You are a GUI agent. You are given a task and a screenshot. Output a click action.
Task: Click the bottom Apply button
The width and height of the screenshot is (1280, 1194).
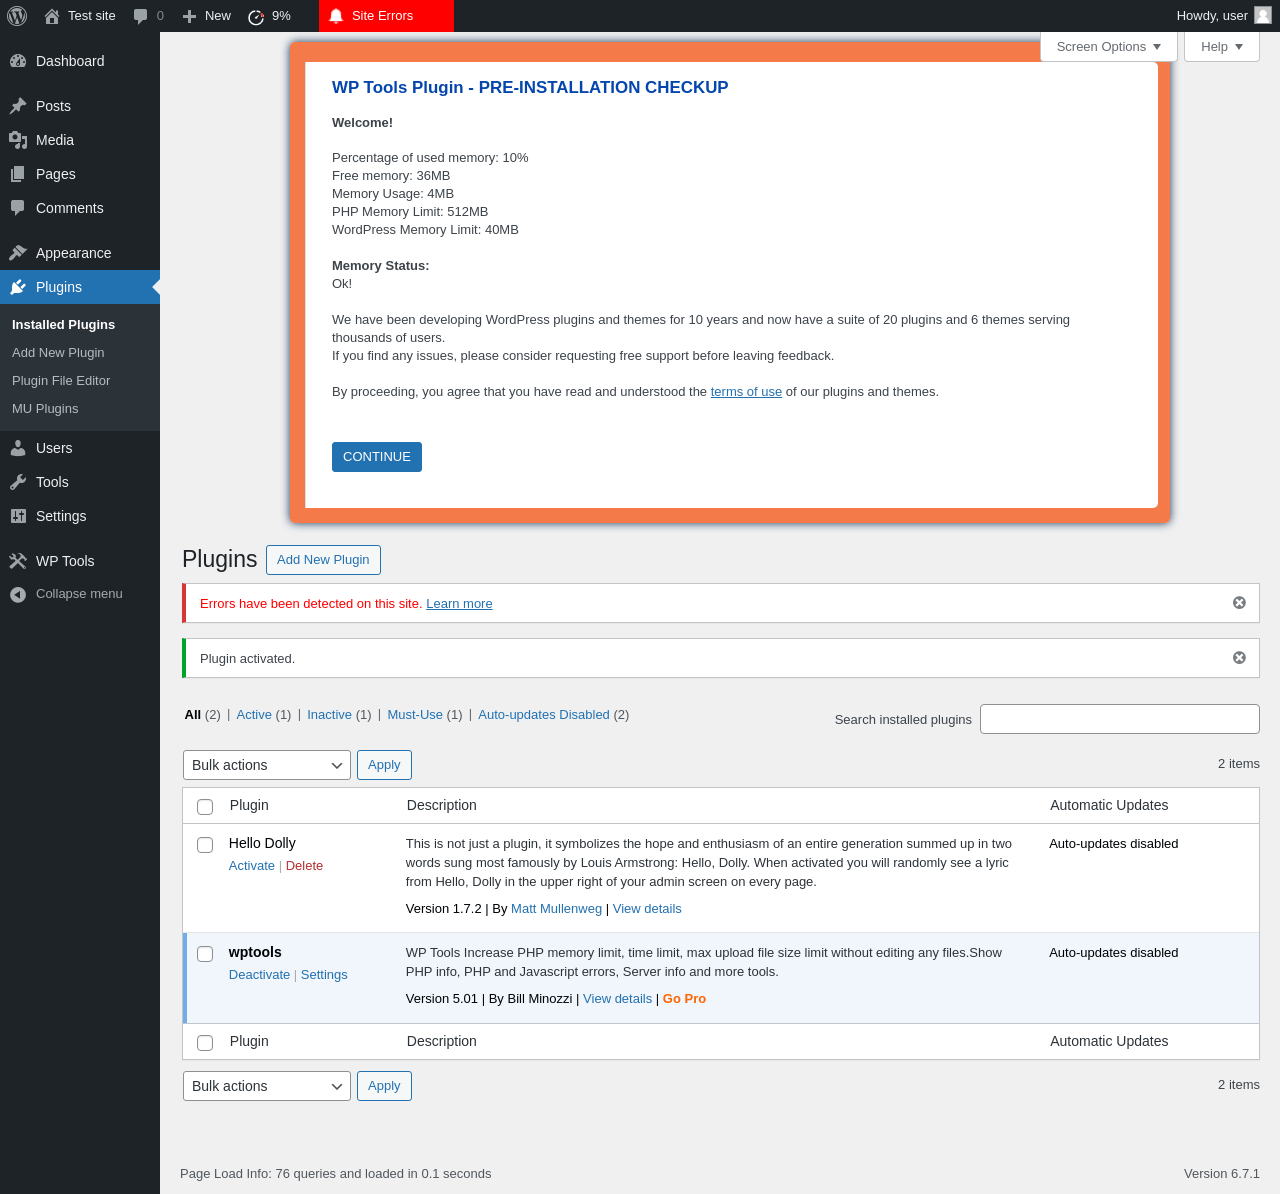pos(384,1086)
